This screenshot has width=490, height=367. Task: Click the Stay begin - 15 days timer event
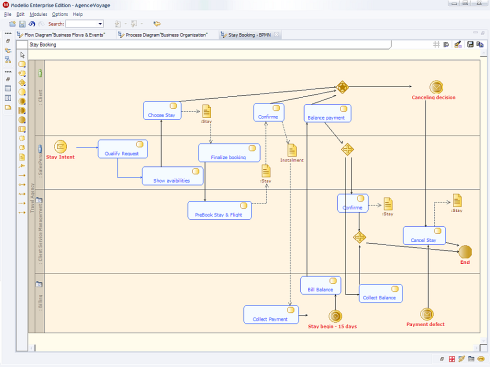click(335, 316)
